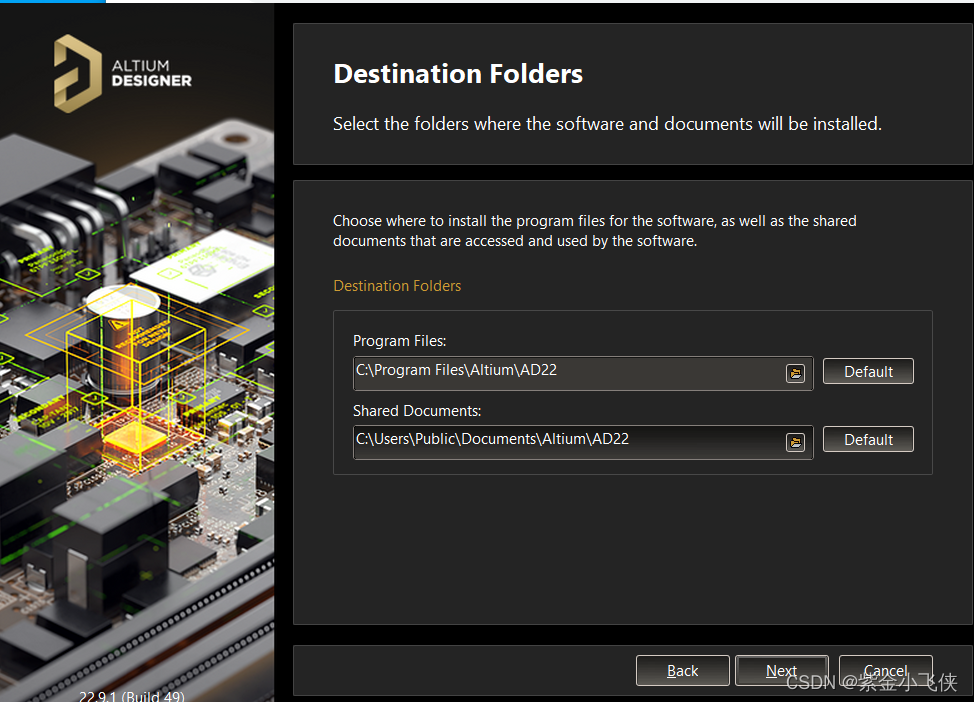Open folder browser for Shared Documents path
Viewport: 974px width, 702px height.
coord(795,442)
